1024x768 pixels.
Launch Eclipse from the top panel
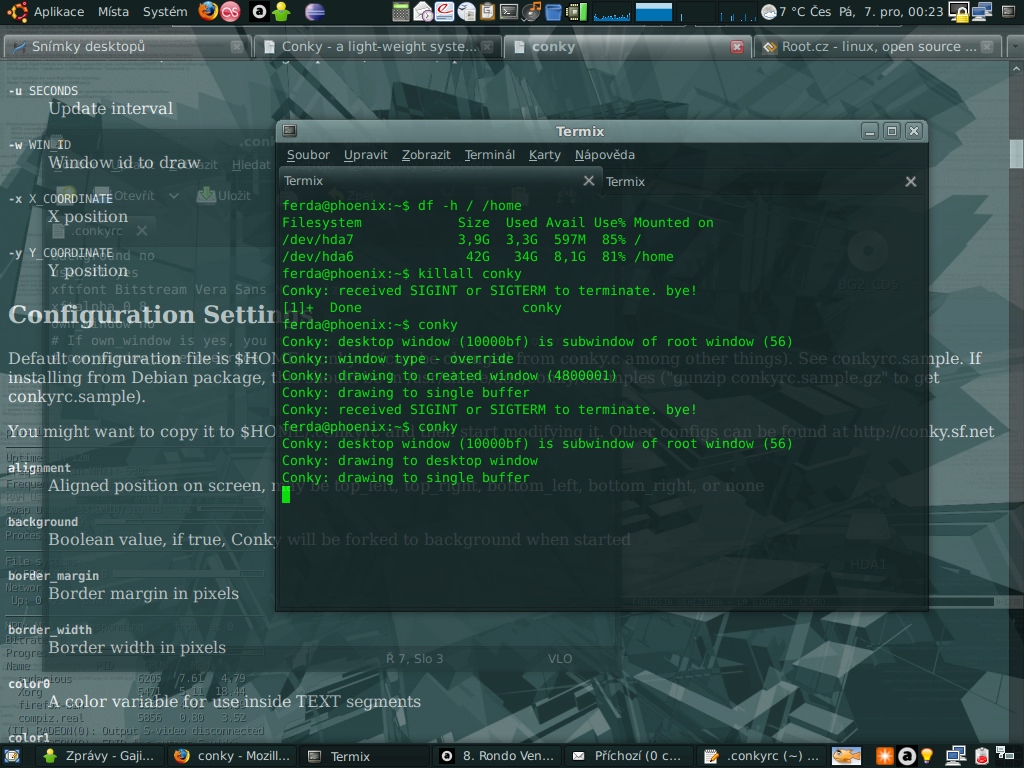(315, 11)
